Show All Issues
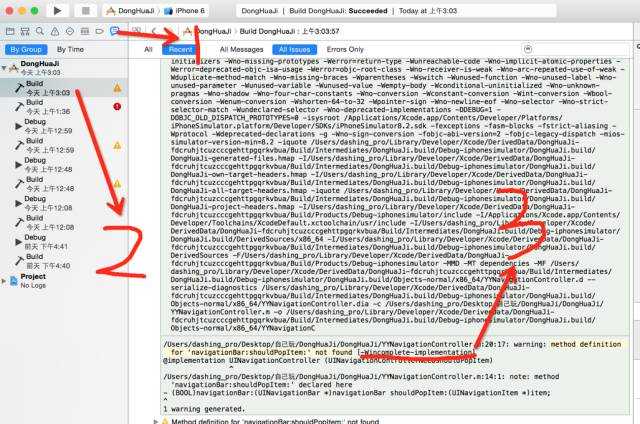640x424 pixels. pos(294,49)
